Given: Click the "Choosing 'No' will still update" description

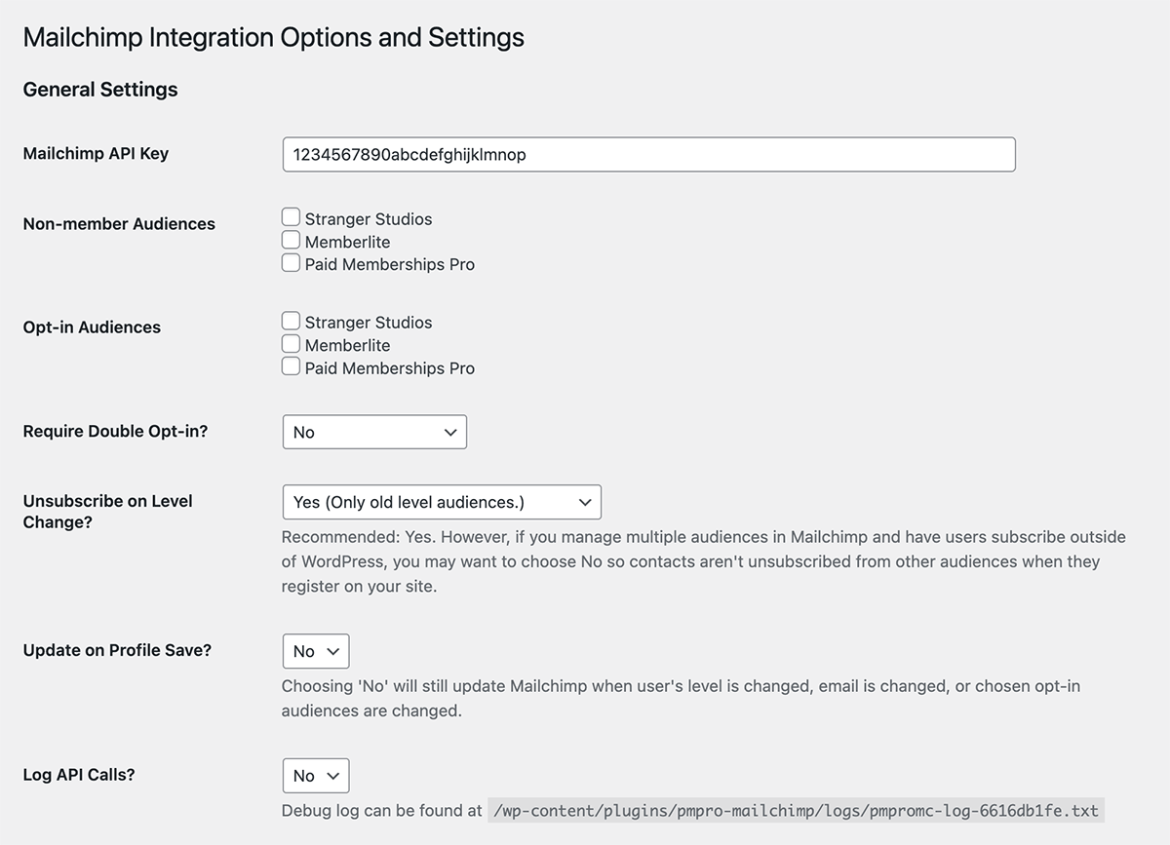Looking at the screenshot, I should pyautogui.click(x=681, y=698).
